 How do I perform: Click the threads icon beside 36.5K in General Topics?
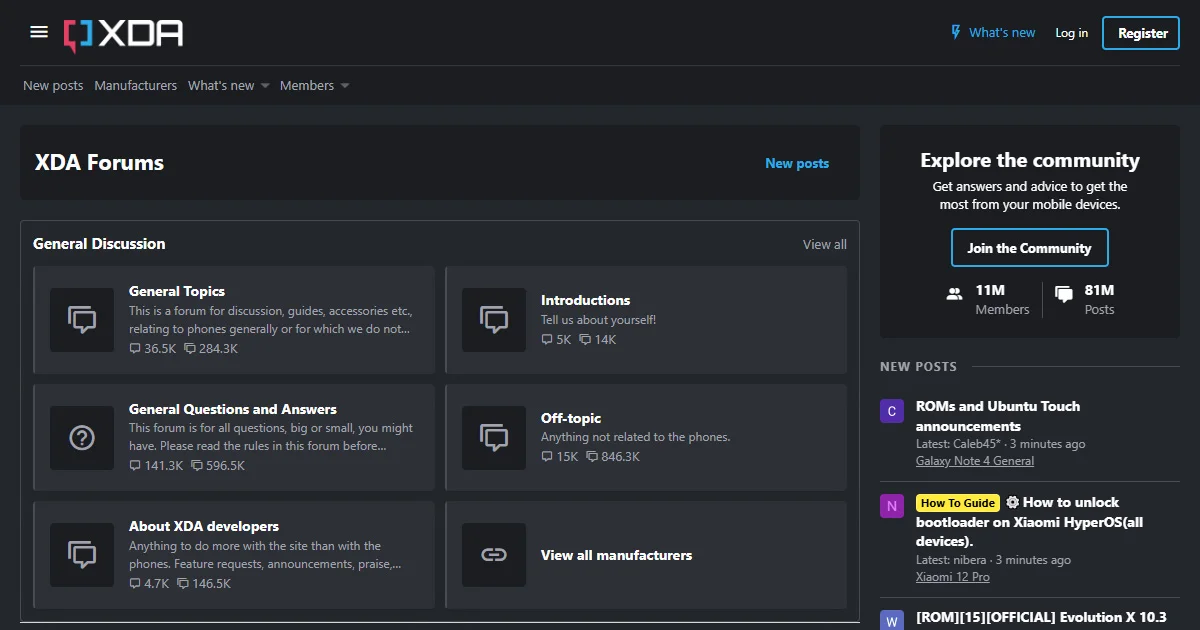pyautogui.click(x=135, y=349)
